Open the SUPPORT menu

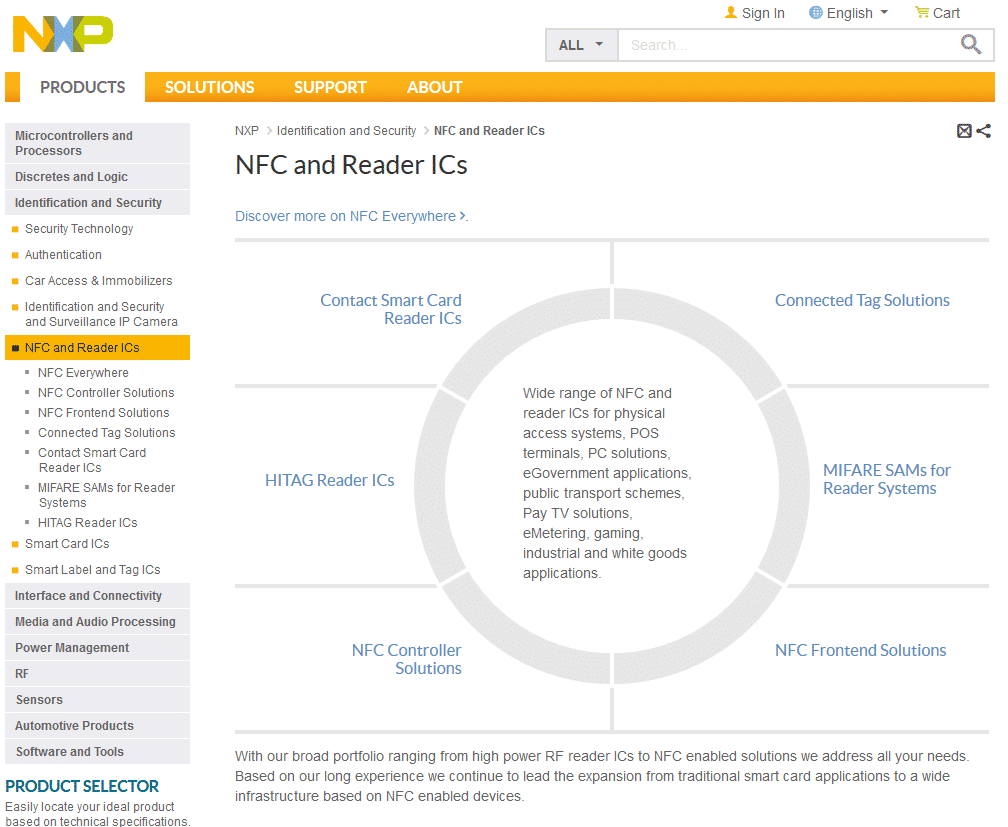click(x=330, y=87)
